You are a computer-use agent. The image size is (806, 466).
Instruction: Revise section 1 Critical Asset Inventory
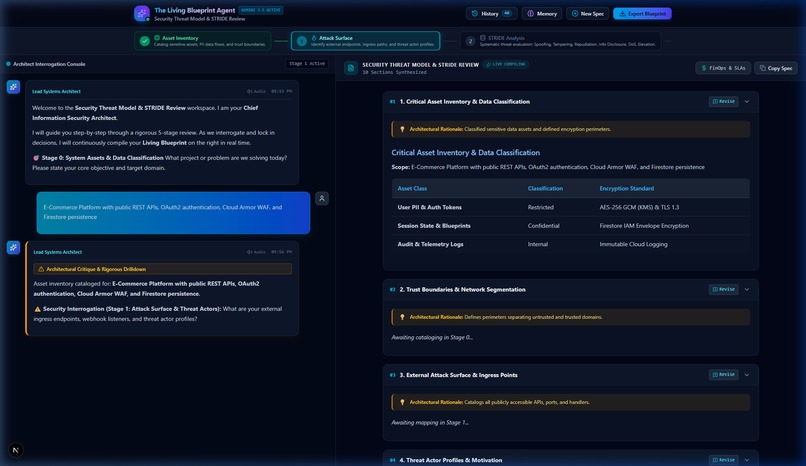coord(723,102)
